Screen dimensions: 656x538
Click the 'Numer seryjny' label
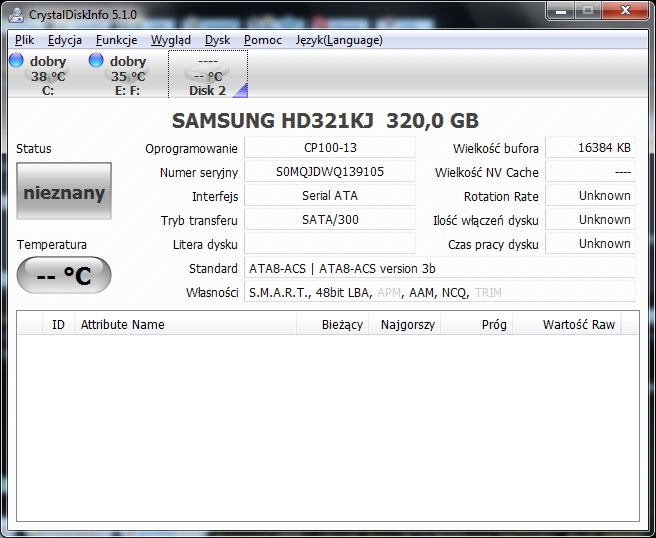[199, 172]
